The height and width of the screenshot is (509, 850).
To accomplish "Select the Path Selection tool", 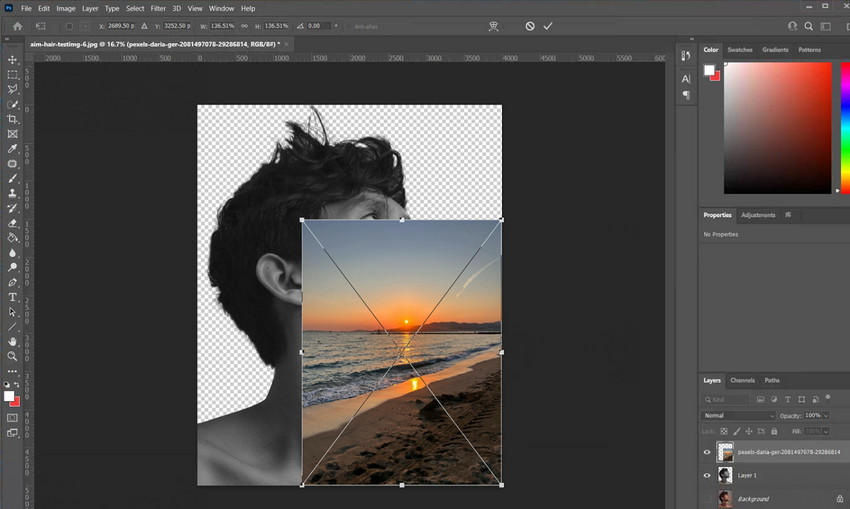I will [x=12, y=312].
